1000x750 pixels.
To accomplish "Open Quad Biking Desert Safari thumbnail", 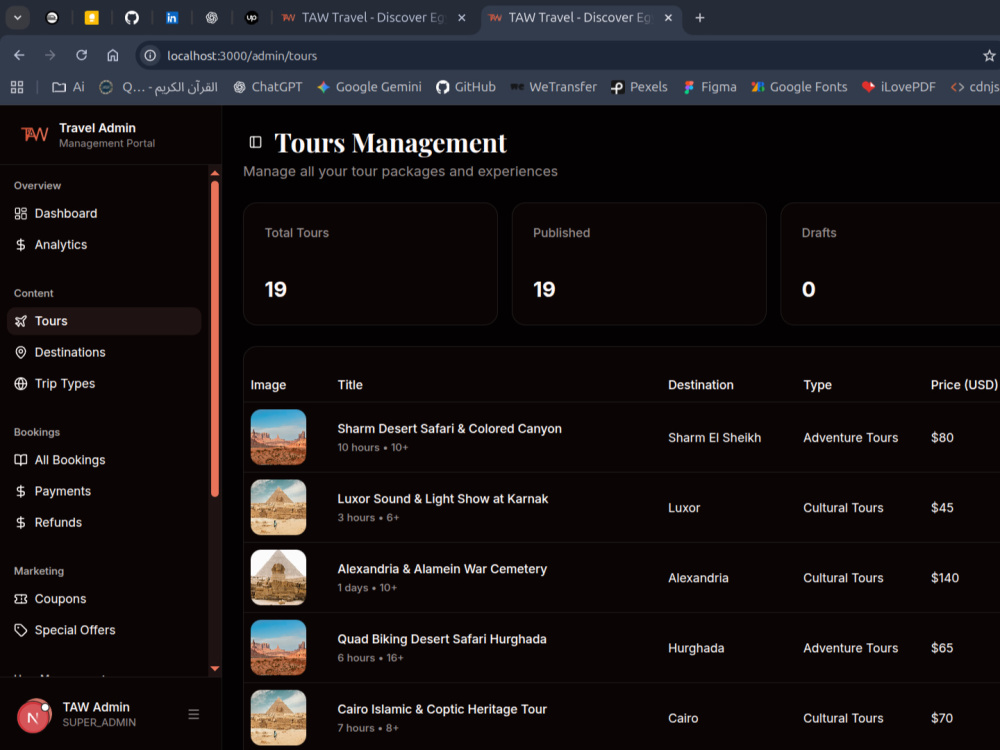I will tap(278, 647).
